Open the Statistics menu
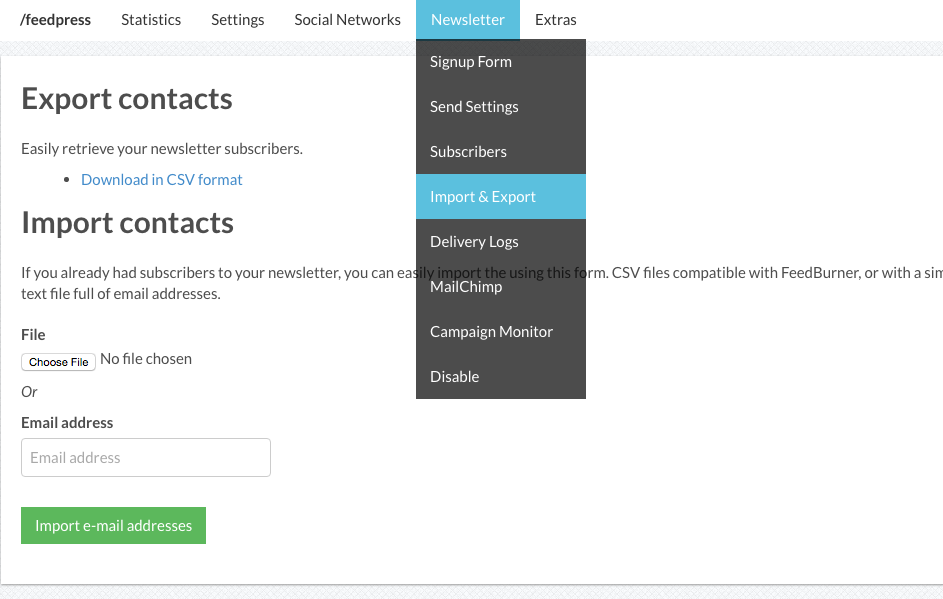943x599 pixels. (151, 19)
